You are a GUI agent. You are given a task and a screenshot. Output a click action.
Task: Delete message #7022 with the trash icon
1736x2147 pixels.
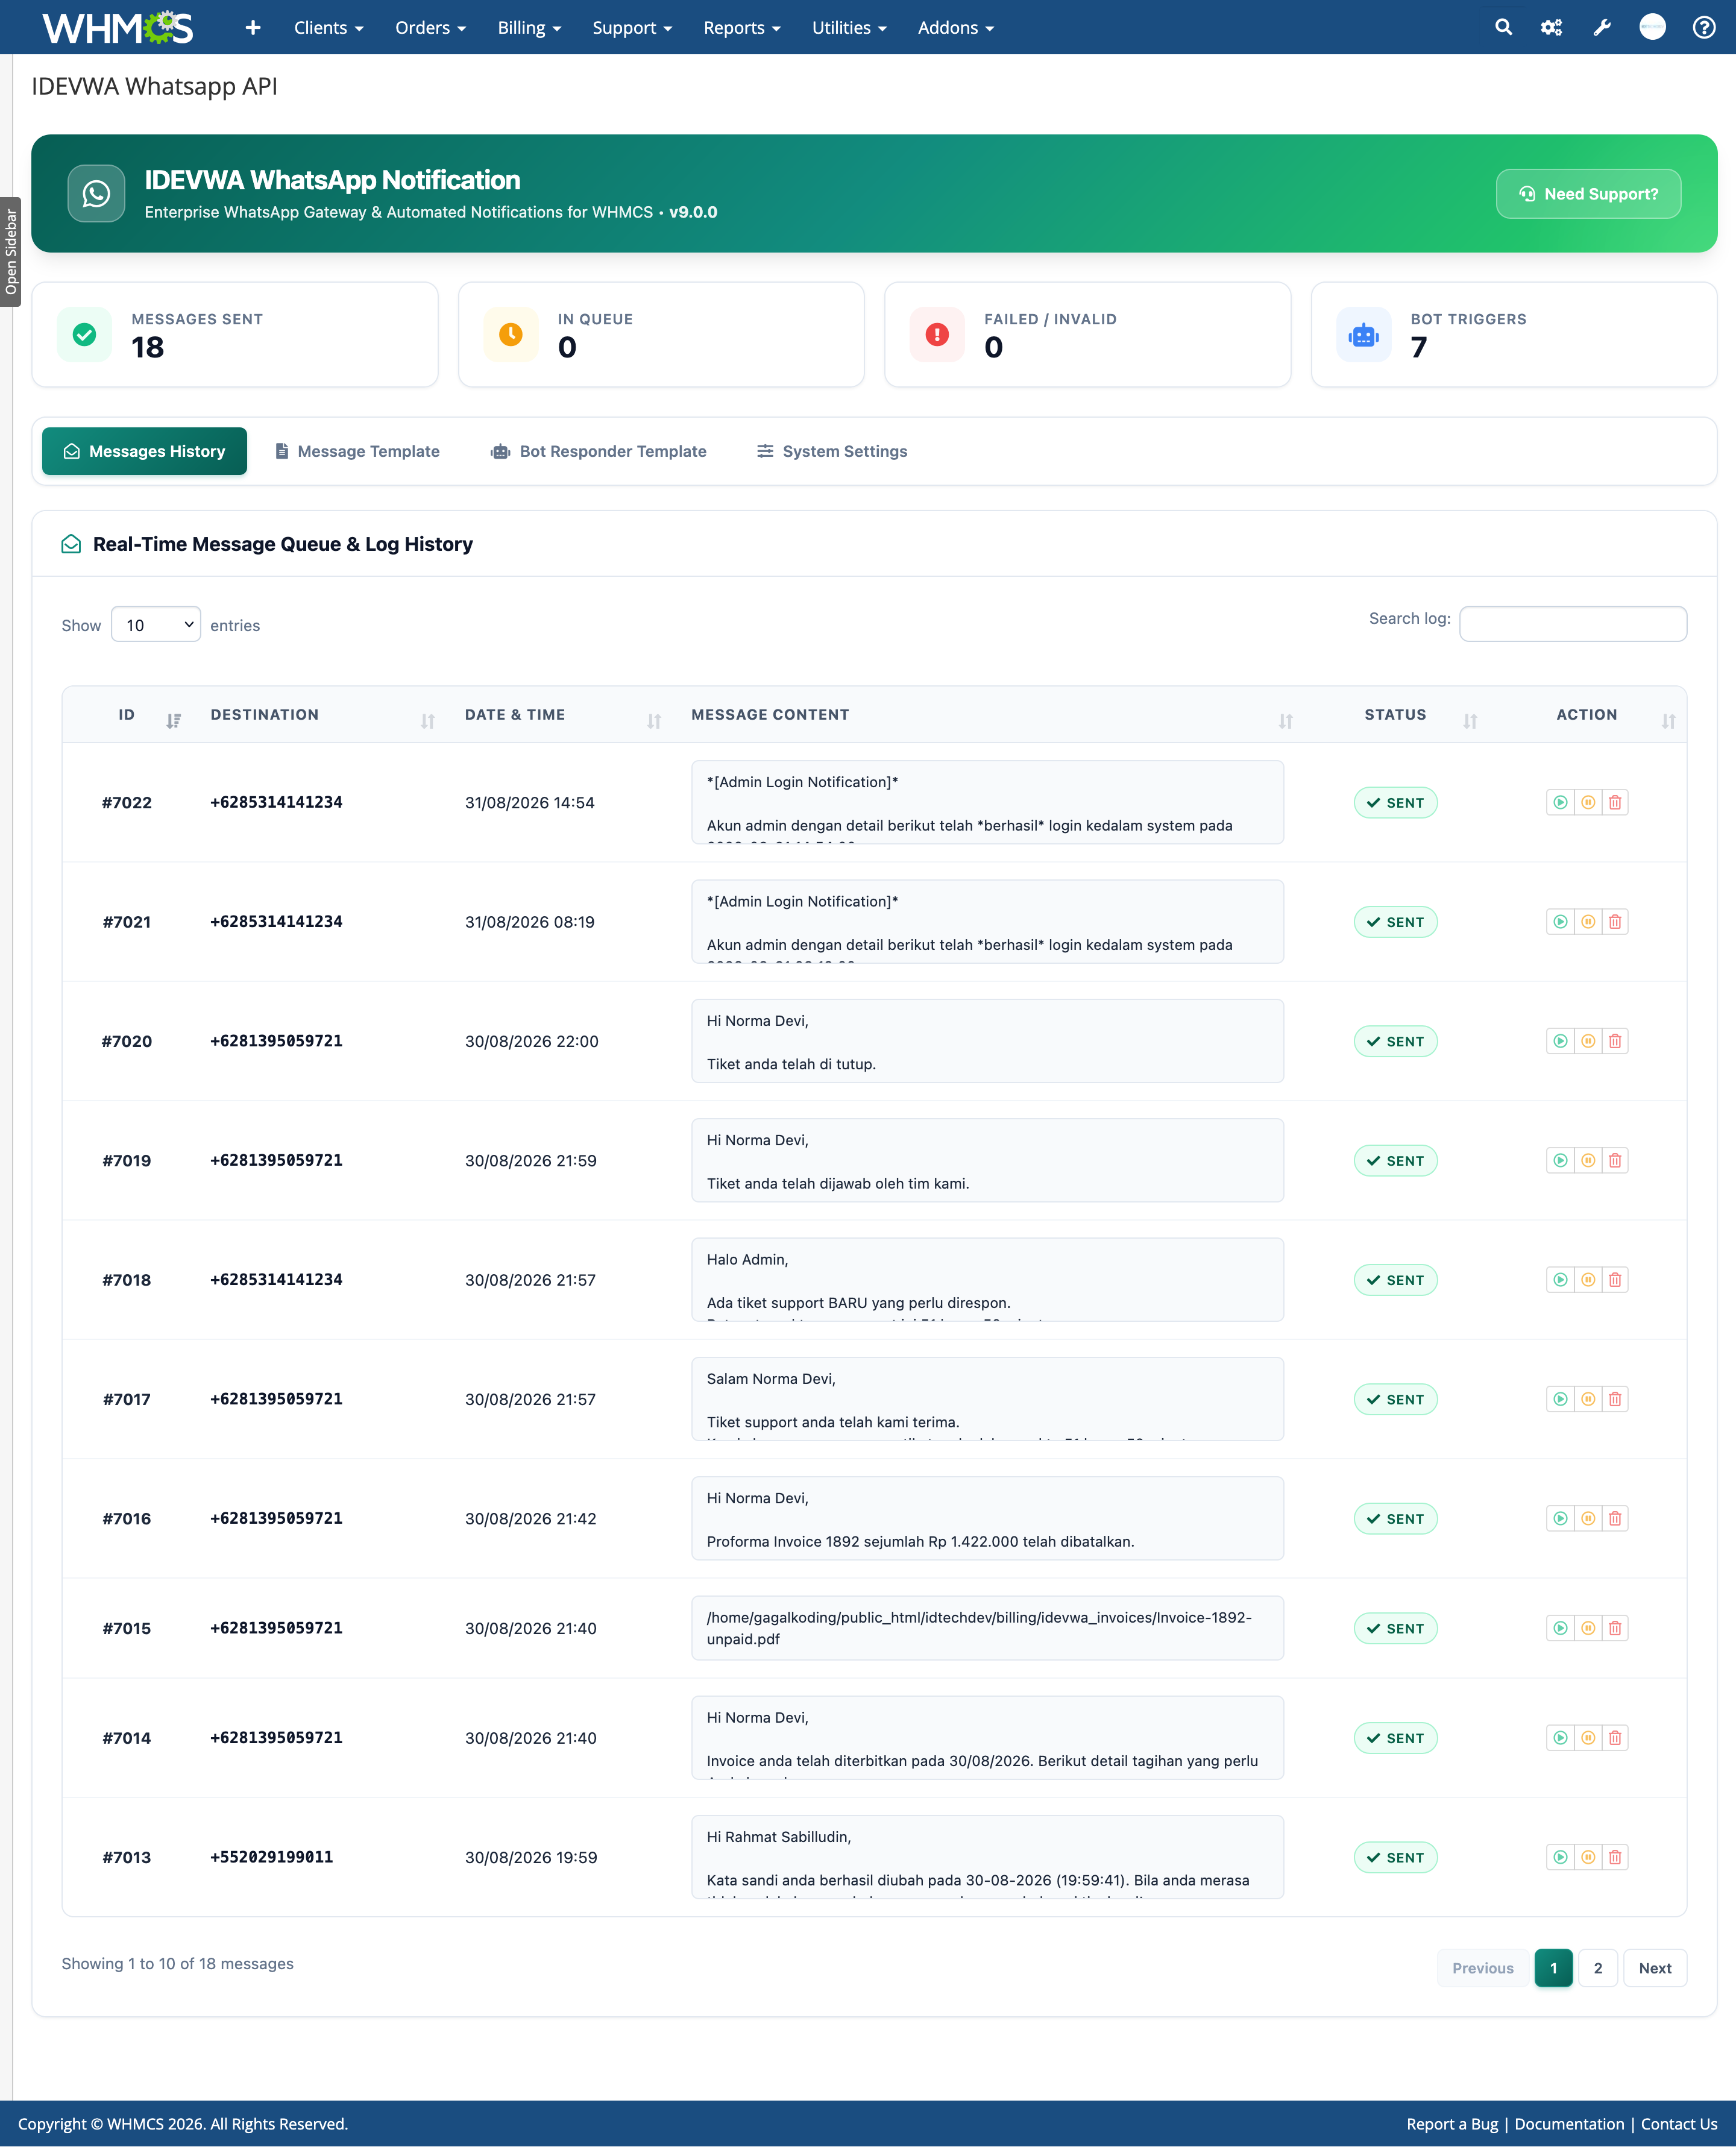click(x=1615, y=802)
